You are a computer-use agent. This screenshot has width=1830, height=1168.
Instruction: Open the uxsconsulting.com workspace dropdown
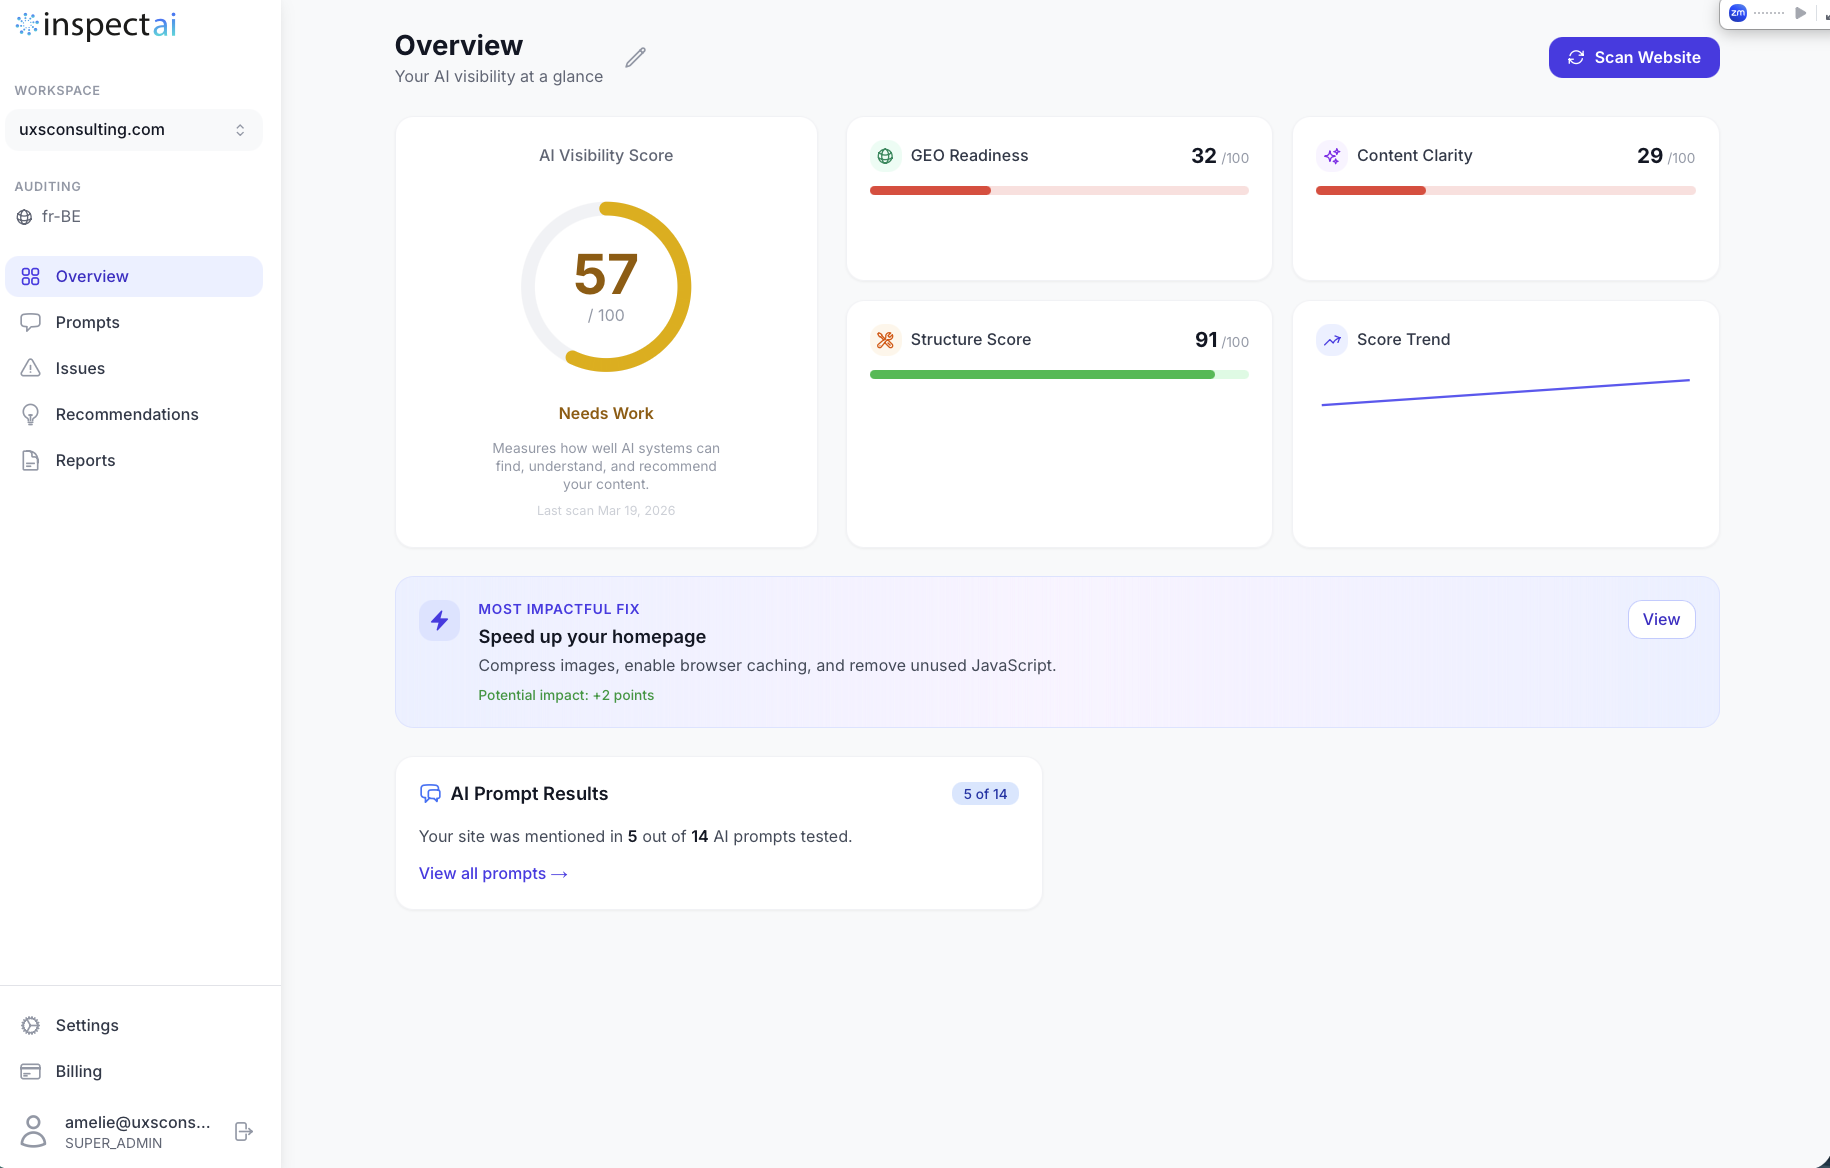(x=134, y=130)
